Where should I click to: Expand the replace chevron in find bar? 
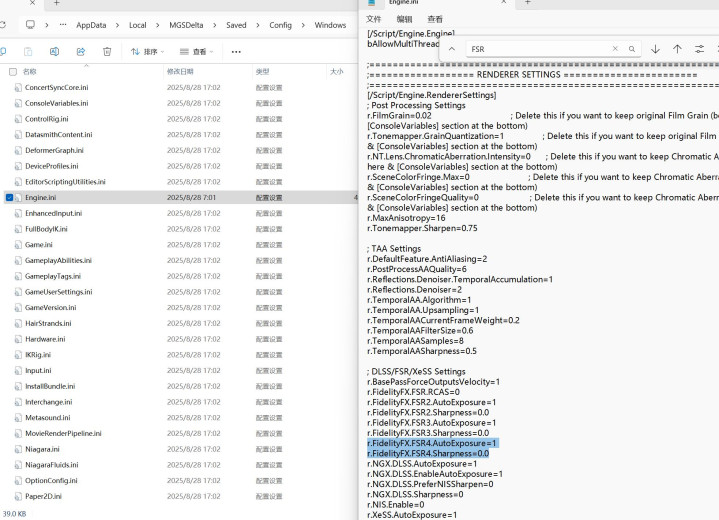coord(452,48)
